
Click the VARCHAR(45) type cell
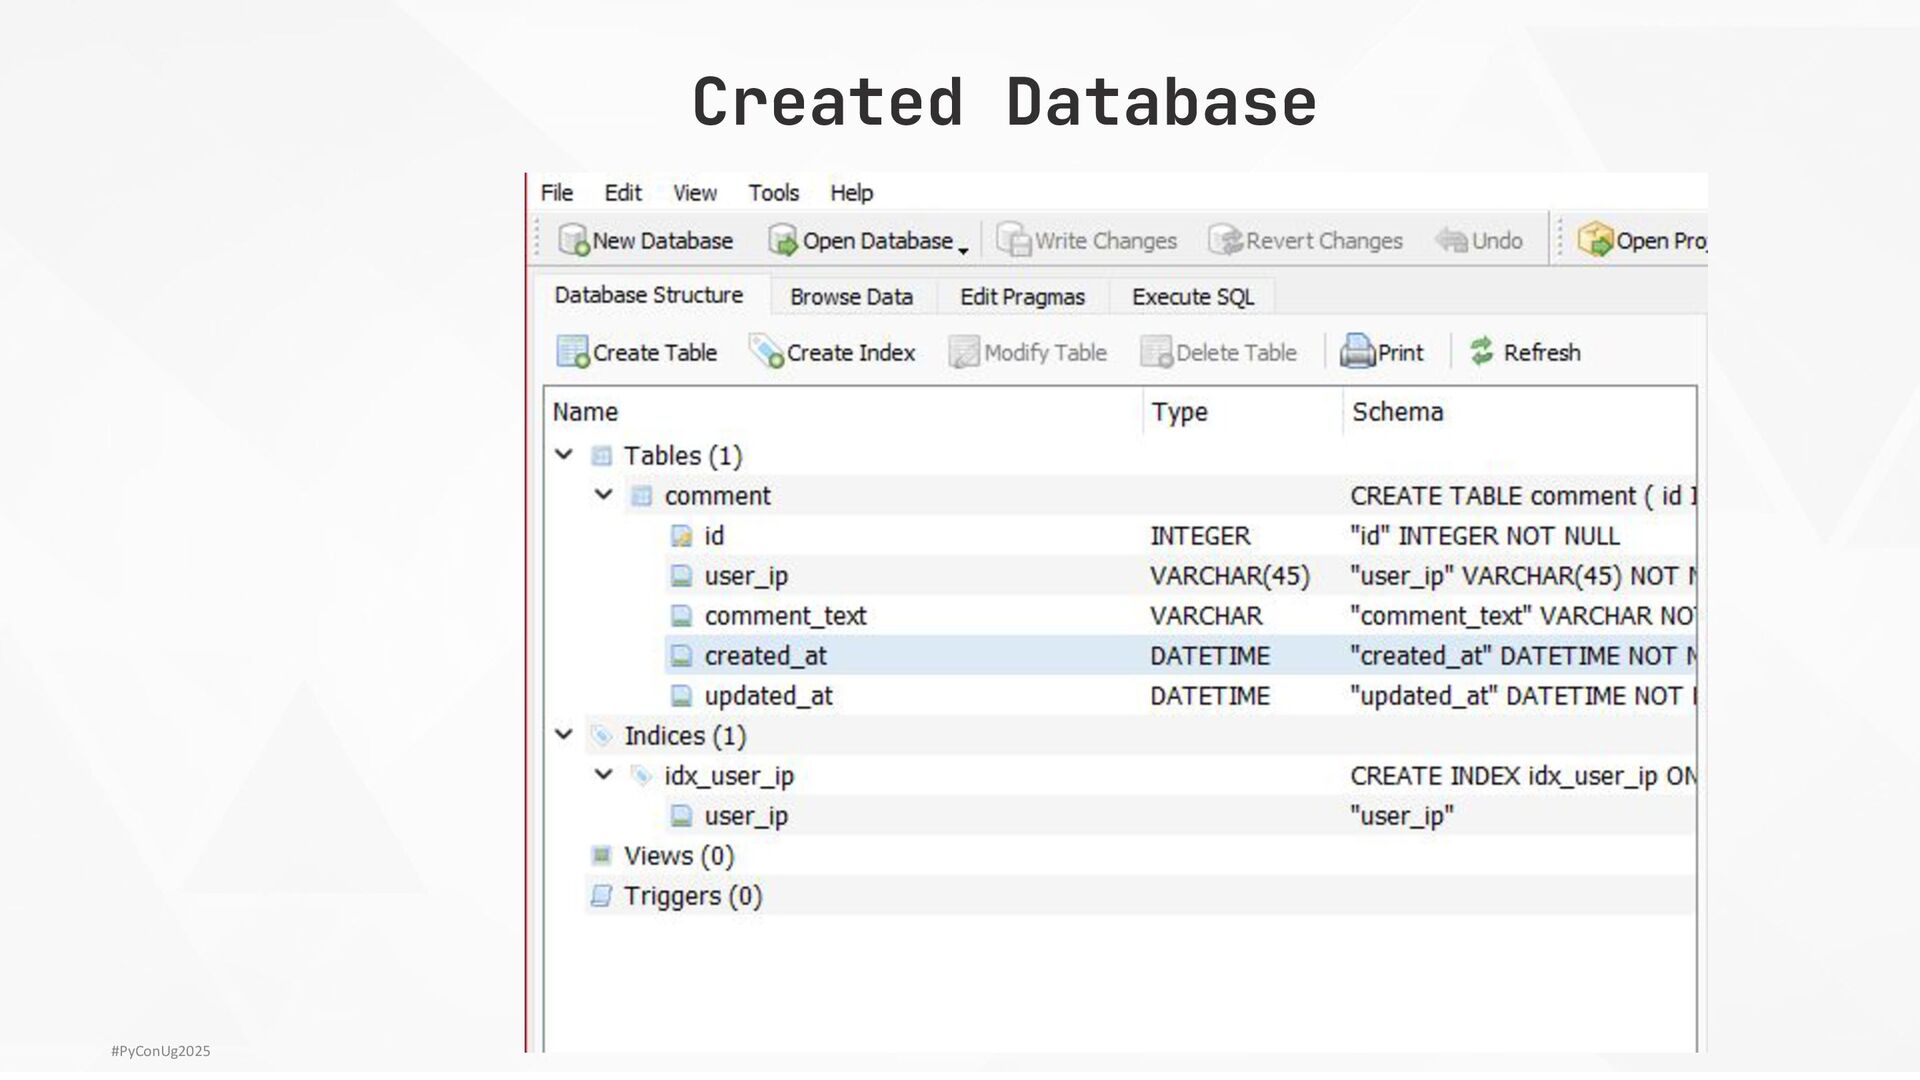click(1230, 576)
